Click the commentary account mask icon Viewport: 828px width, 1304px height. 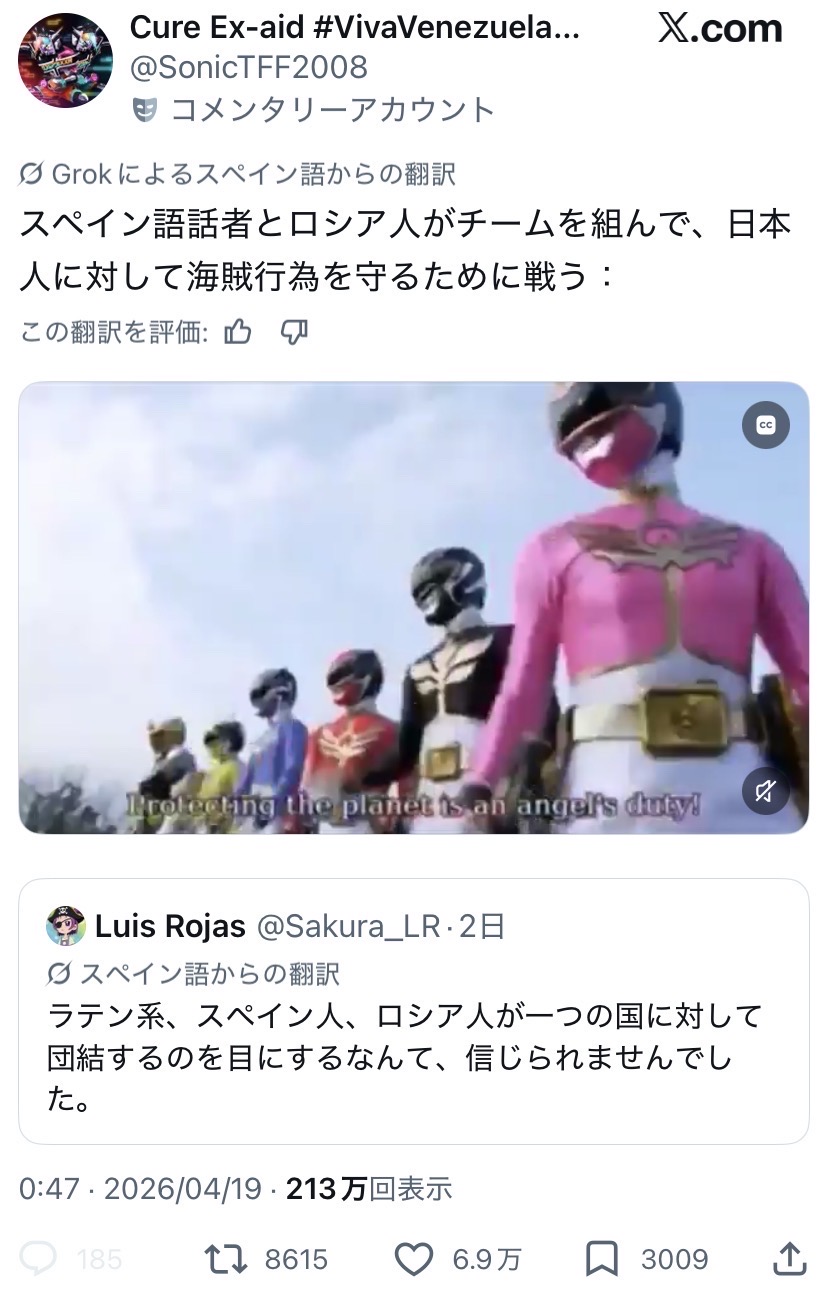coord(145,109)
